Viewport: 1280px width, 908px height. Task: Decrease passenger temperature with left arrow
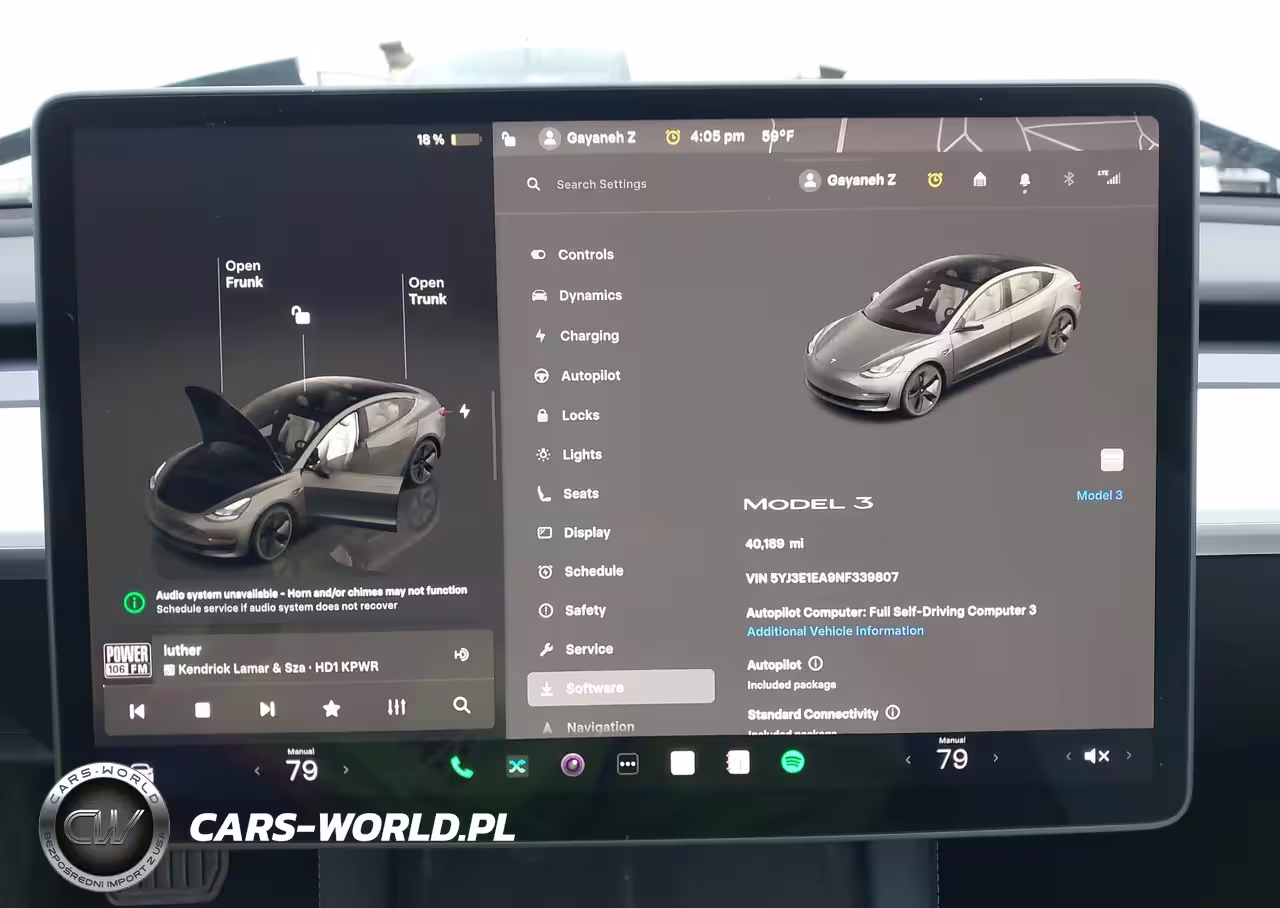[908, 760]
